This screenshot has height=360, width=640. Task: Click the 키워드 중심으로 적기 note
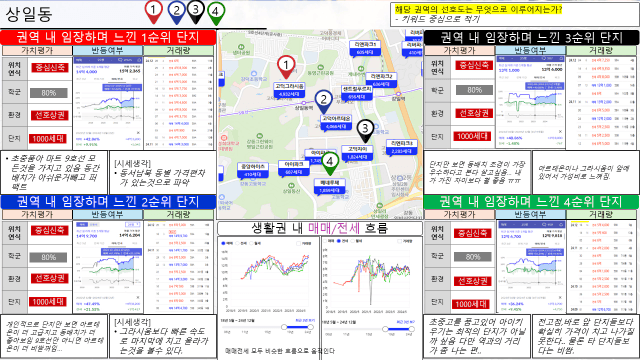coord(437,19)
